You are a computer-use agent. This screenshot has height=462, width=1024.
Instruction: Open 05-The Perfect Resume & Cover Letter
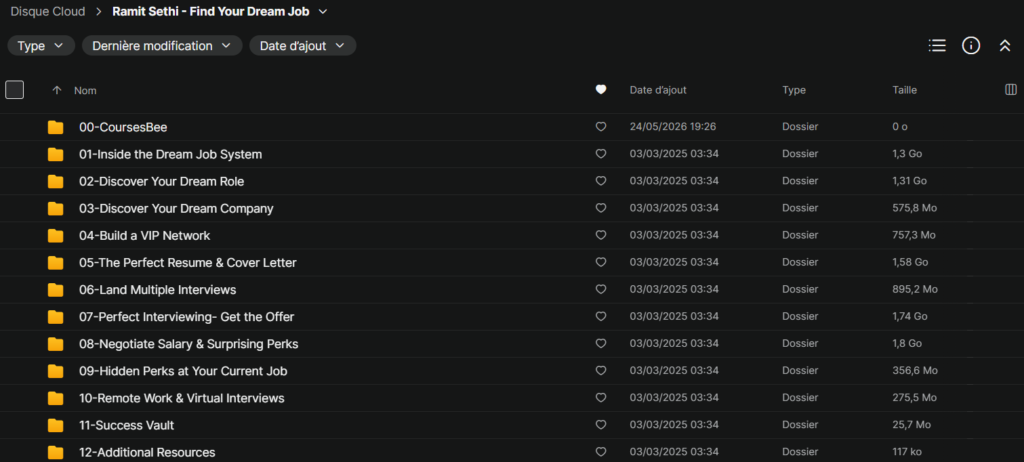click(187, 263)
